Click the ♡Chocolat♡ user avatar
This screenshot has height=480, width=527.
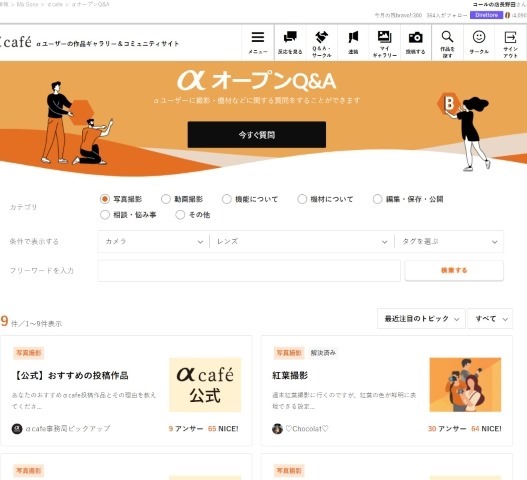277,429
